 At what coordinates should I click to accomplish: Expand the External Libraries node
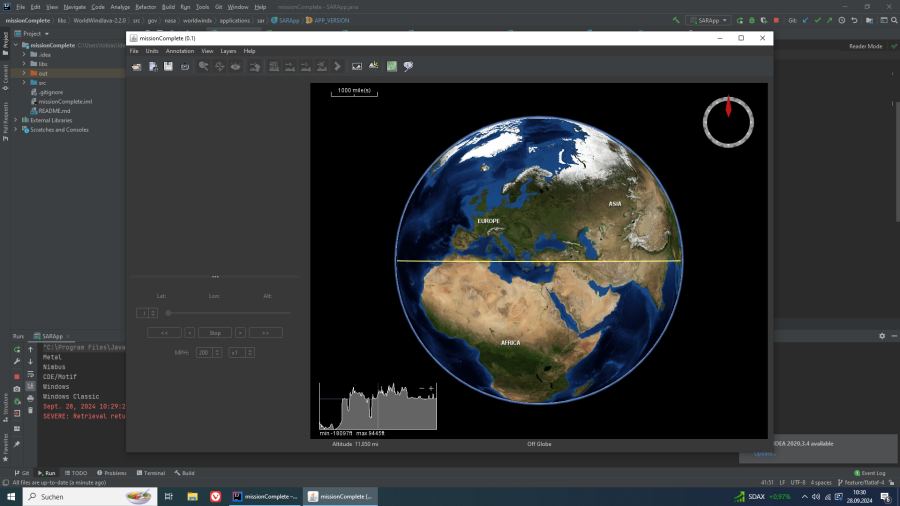pyautogui.click(x=17, y=120)
